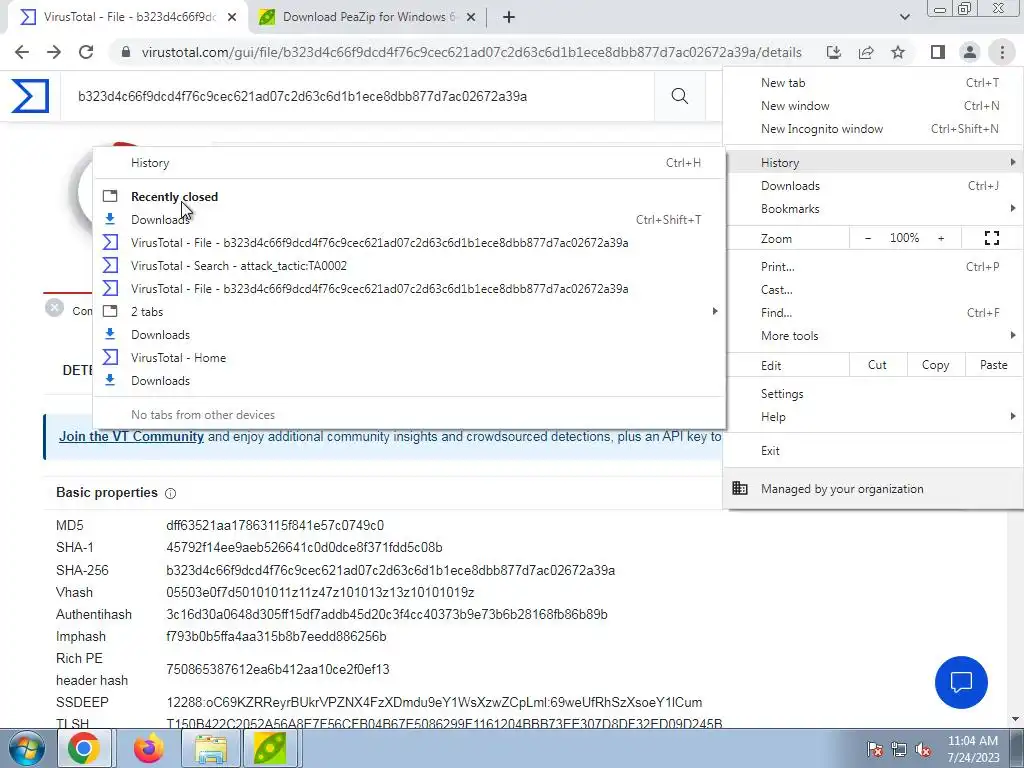This screenshot has height=768, width=1024.
Task: Click the VirusTotal hash search field
Action: pyautogui.click(x=357, y=97)
